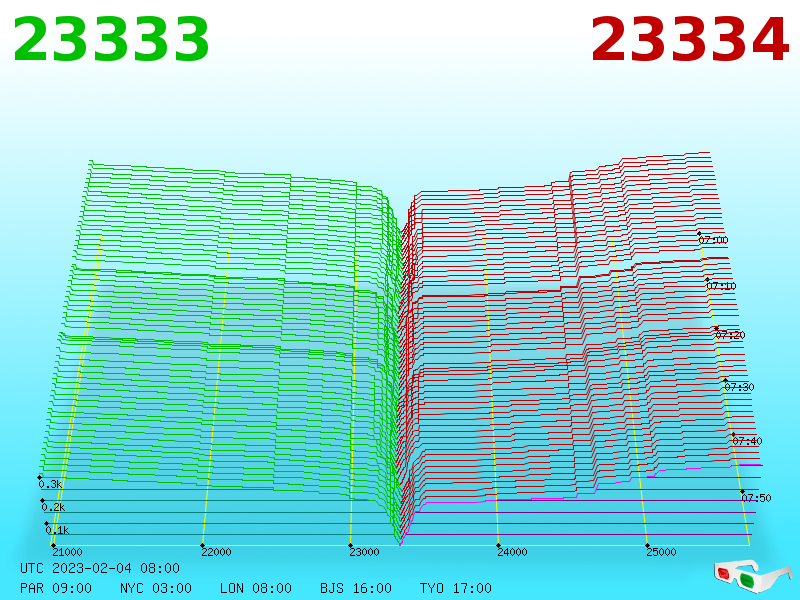Click the PAR 09:00 clock
Screen dimensions: 800x600
56,588
